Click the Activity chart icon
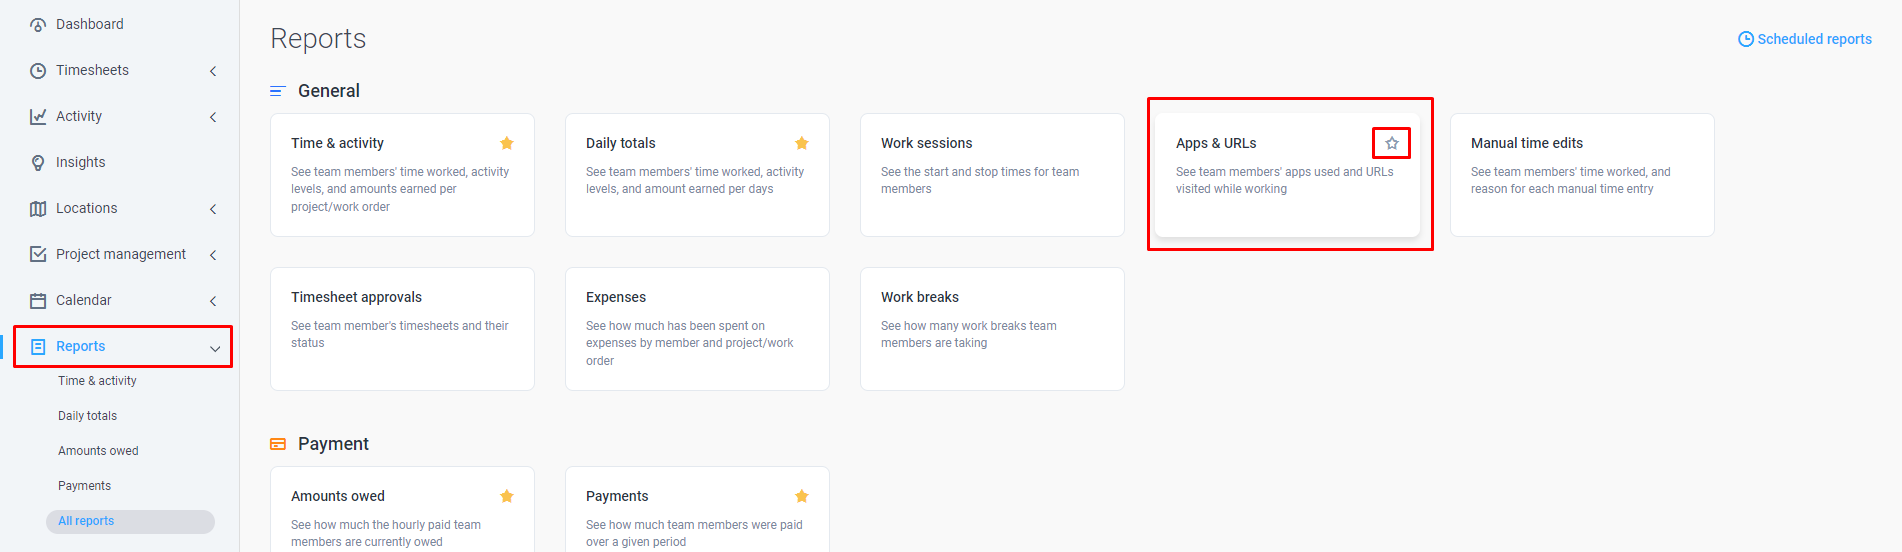 (x=38, y=116)
